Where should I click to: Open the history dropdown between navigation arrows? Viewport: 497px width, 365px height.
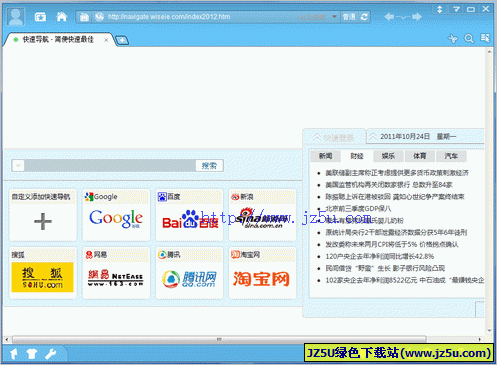pyautogui.click(x=403, y=17)
